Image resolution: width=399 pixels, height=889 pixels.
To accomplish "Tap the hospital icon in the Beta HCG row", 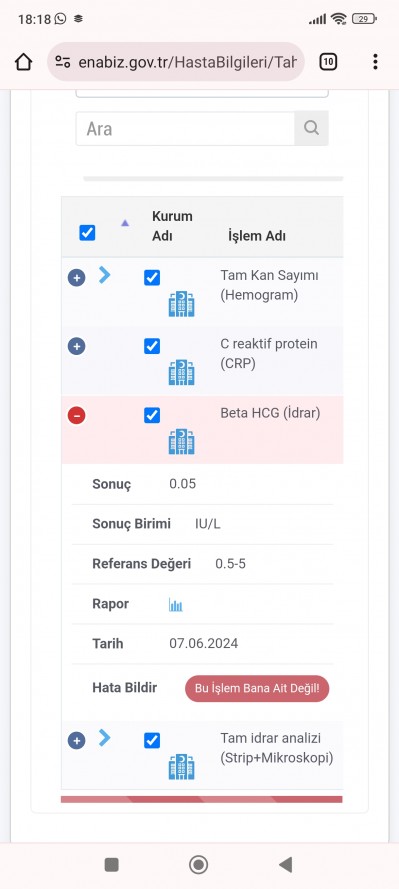I will 181,442.
